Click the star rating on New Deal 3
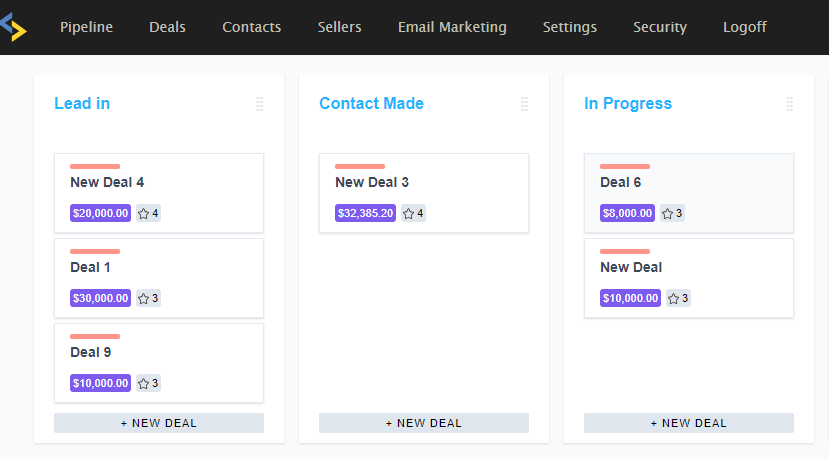This screenshot has width=829, height=459. [413, 213]
